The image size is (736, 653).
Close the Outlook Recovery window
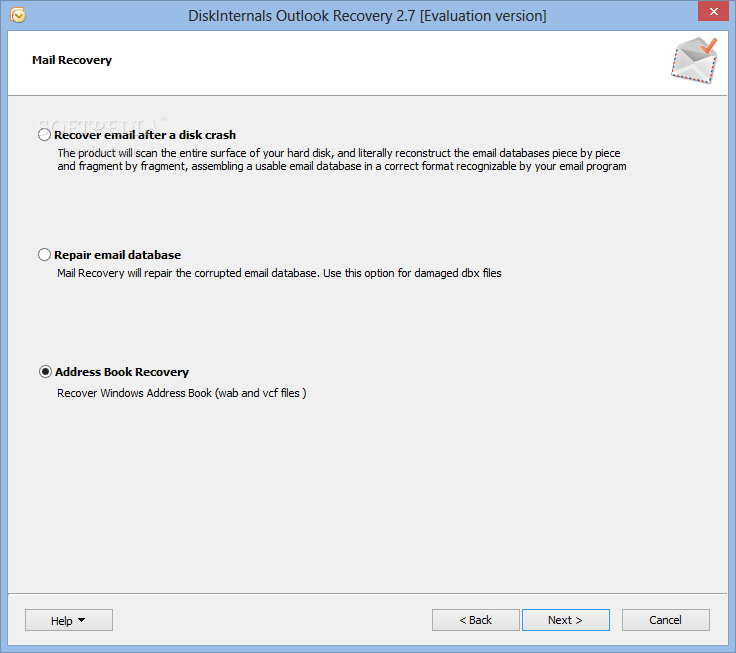pos(713,11)
